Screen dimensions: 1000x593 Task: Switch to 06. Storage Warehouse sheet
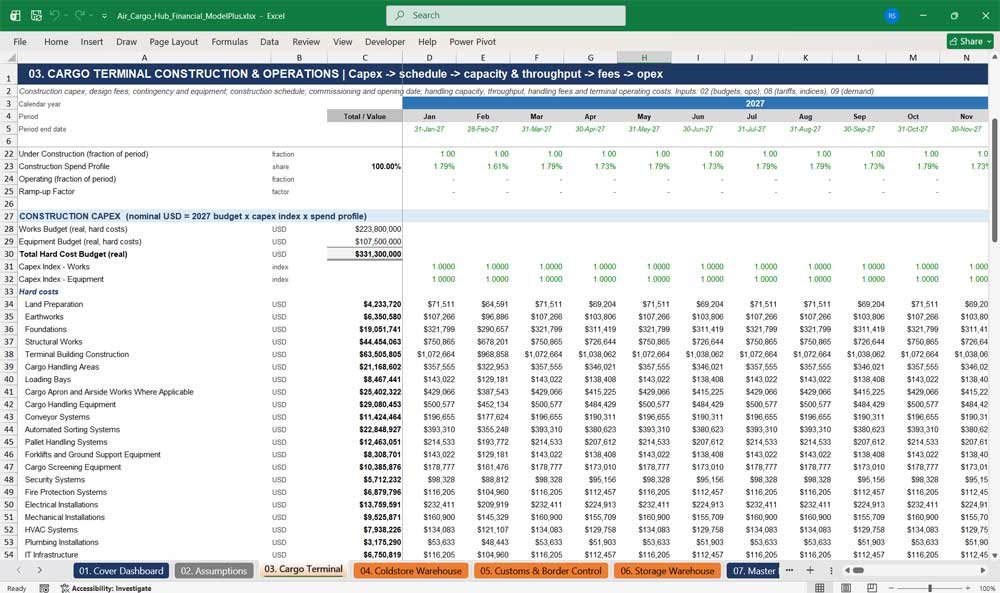click(668, 571)
